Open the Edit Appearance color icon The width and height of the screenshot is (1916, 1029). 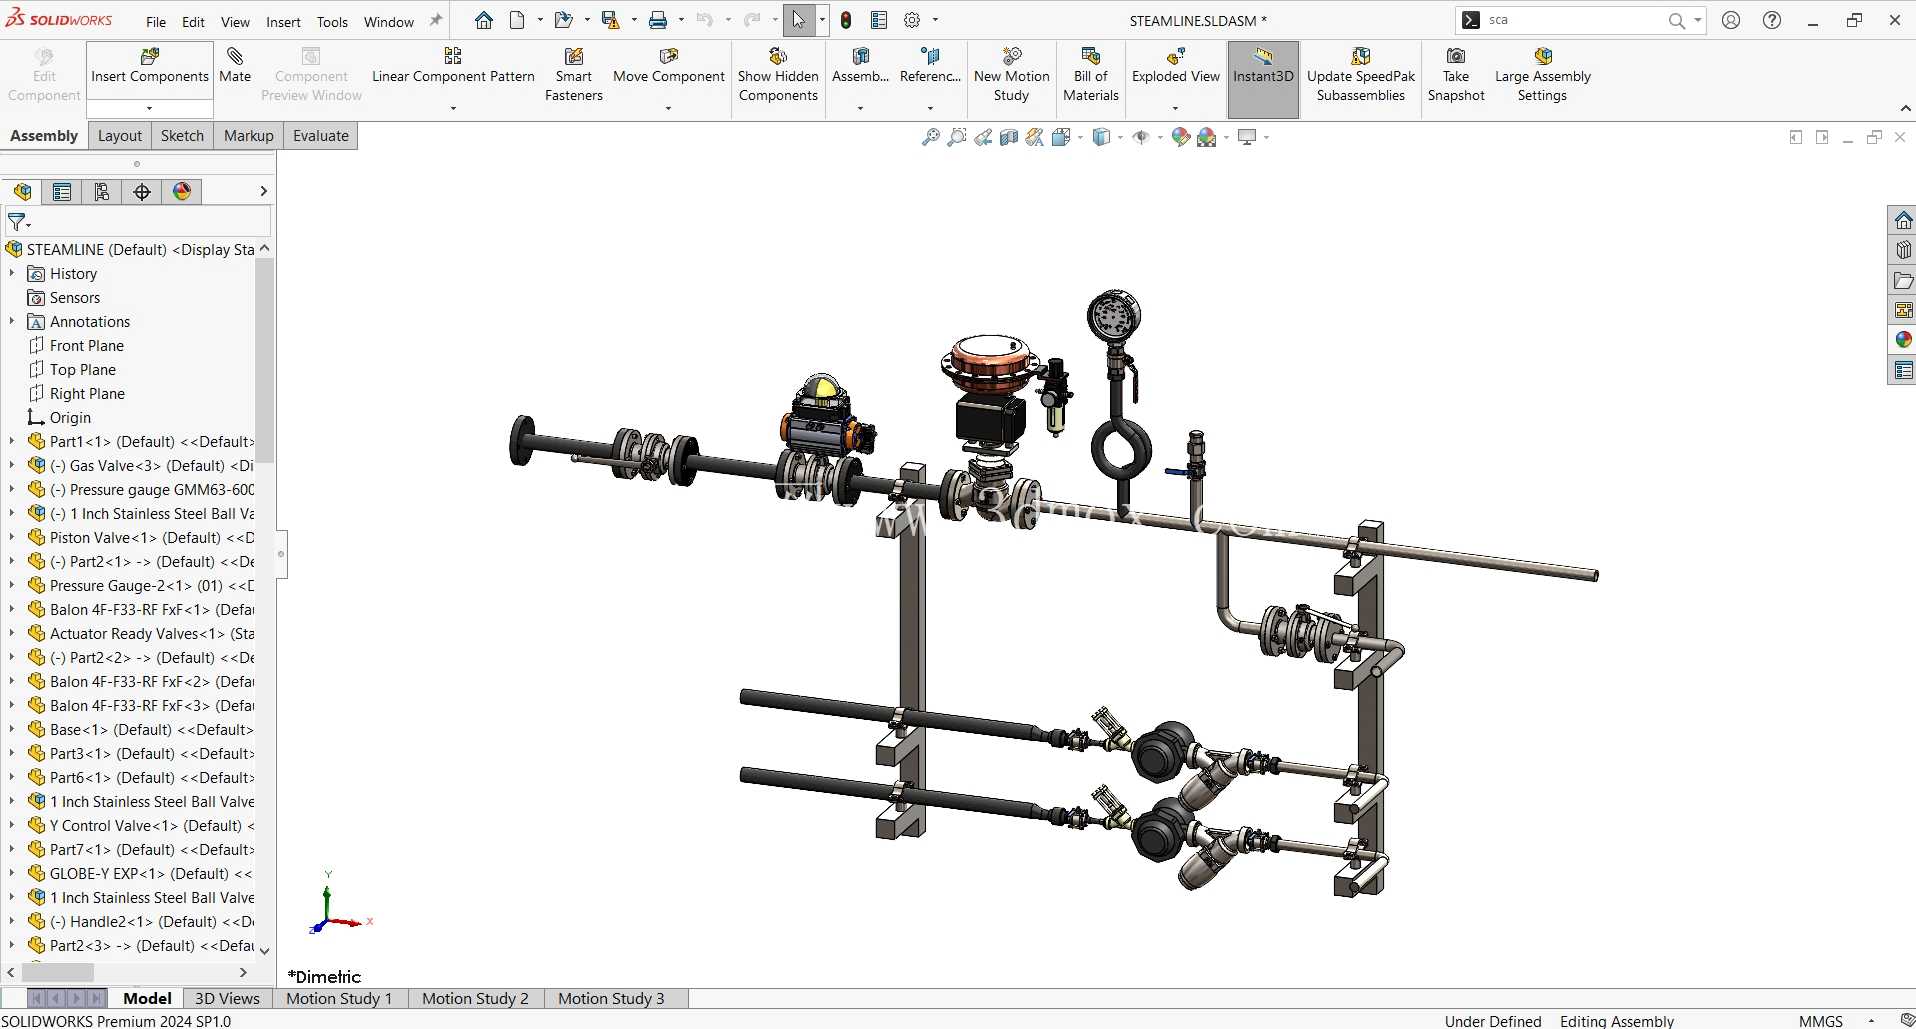(x=1181, y=137)
